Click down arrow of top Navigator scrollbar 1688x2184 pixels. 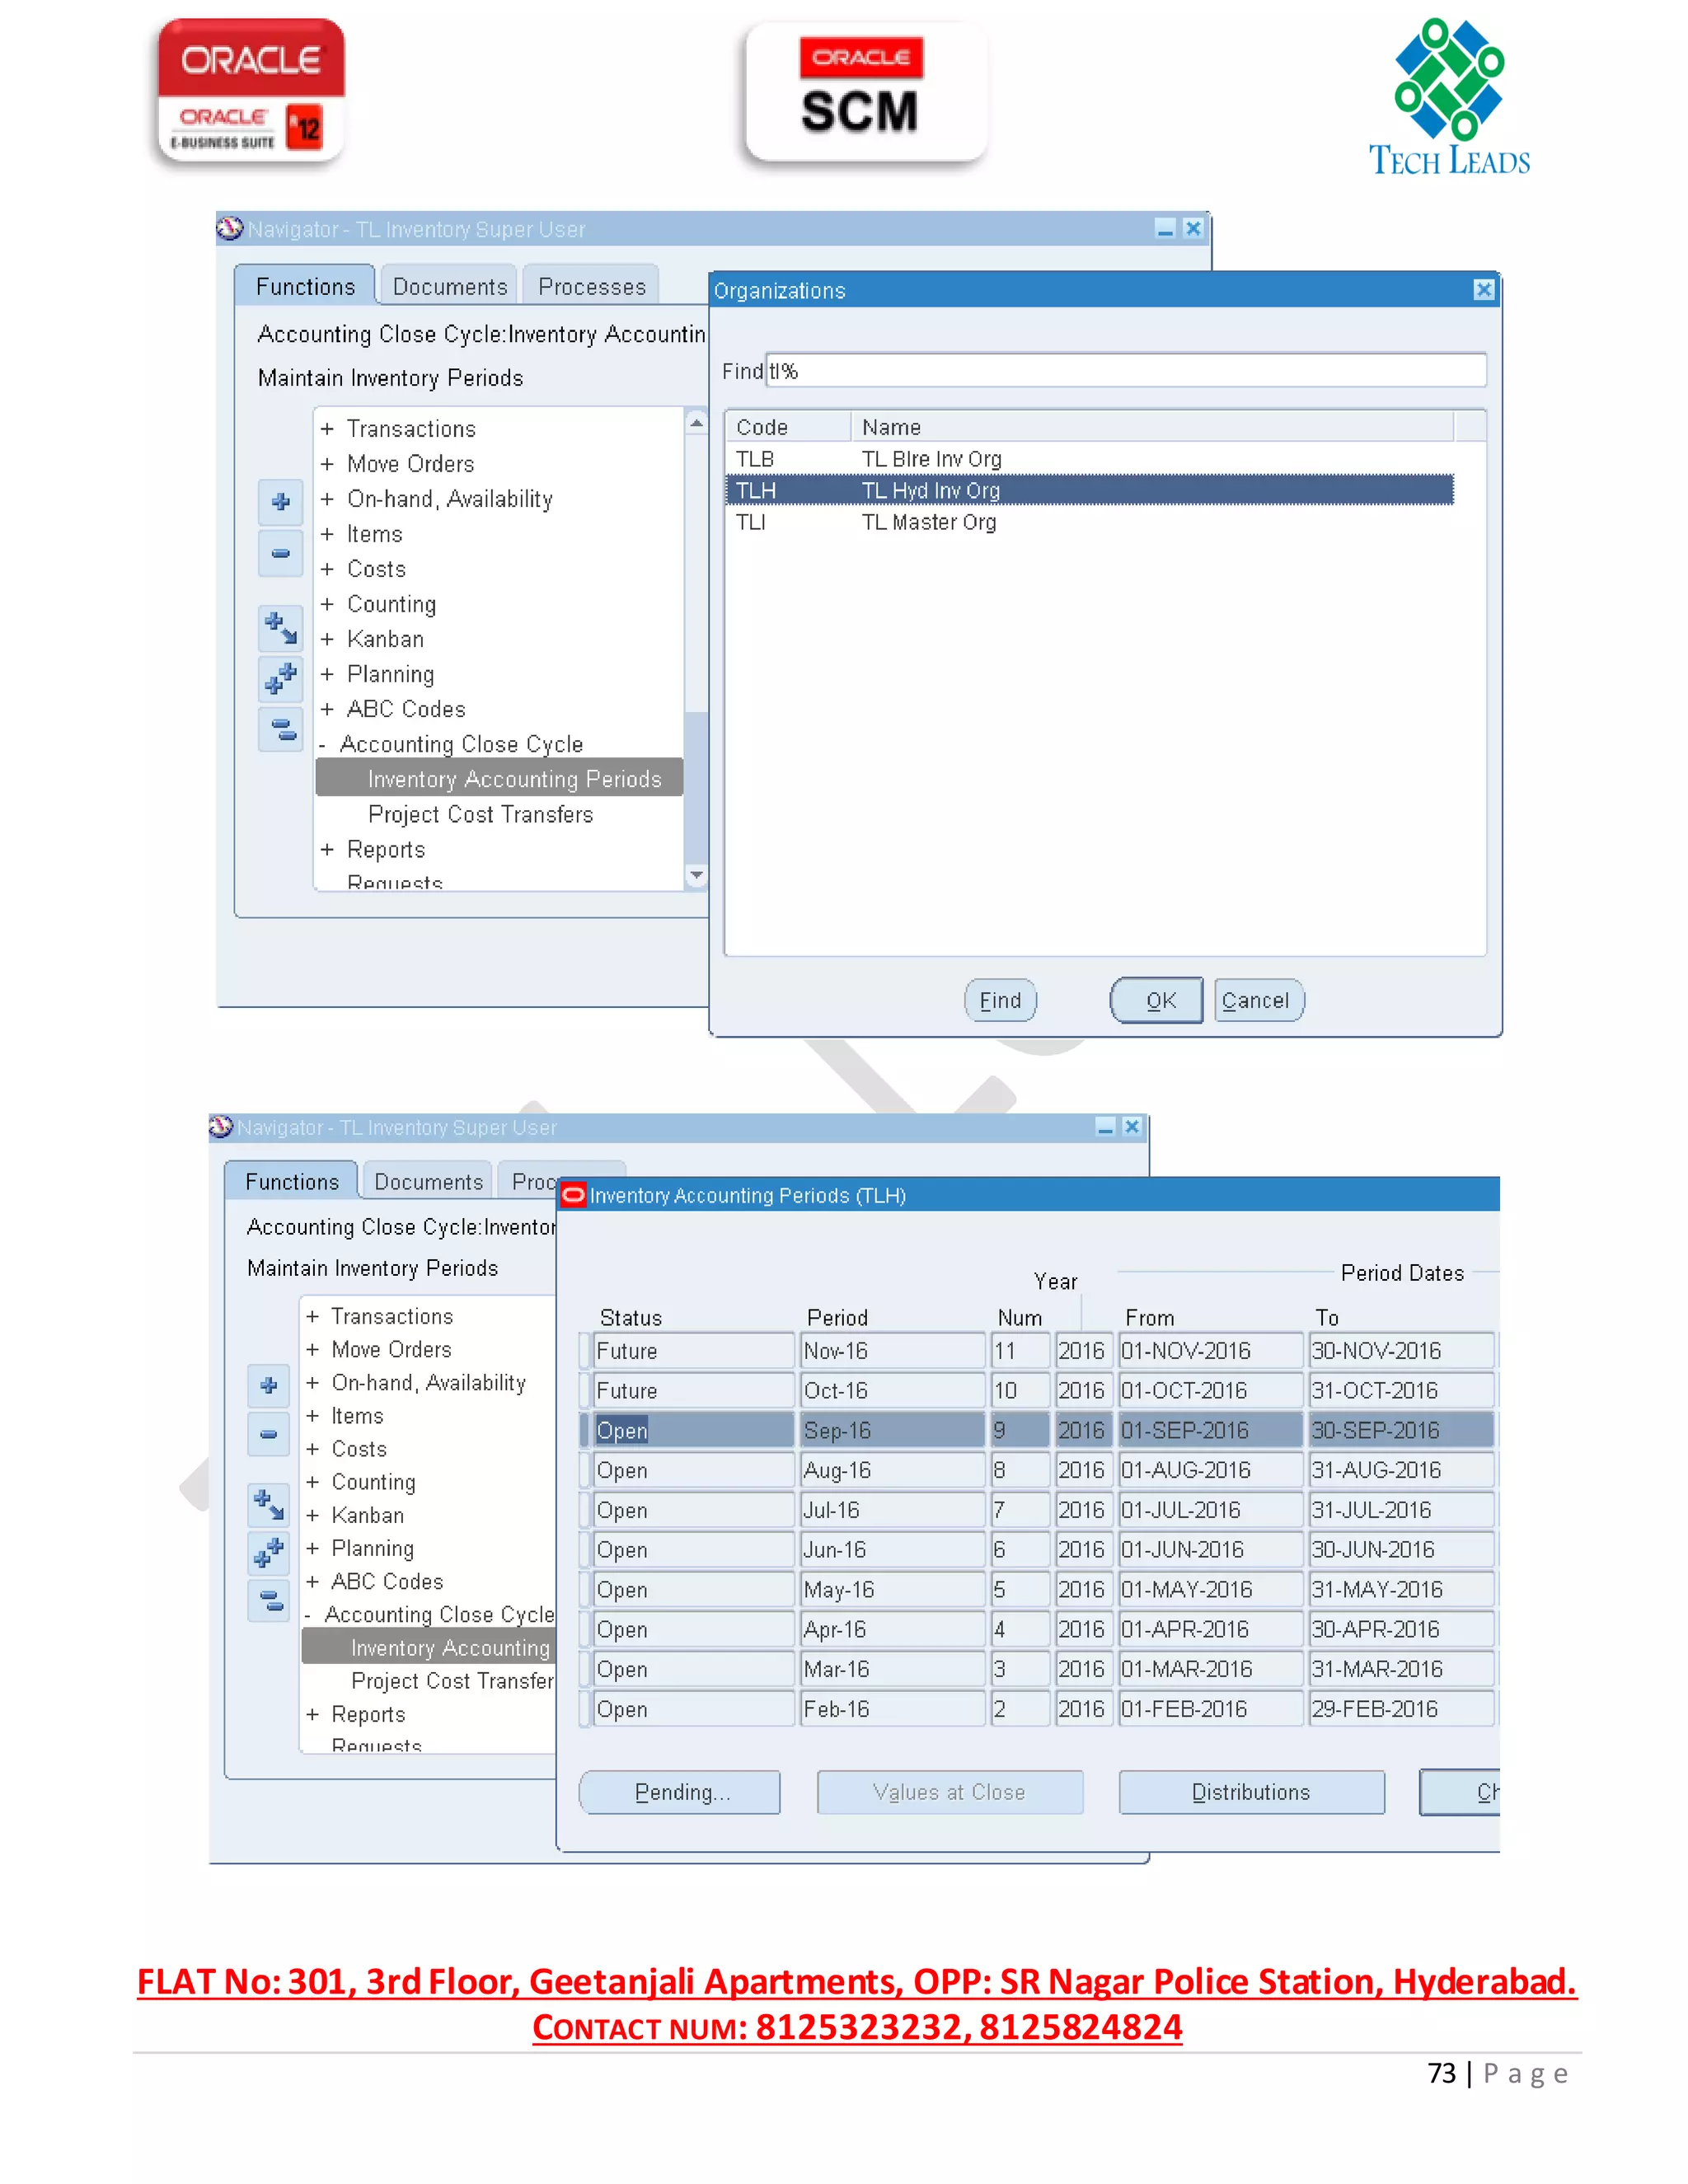point(697,876)
